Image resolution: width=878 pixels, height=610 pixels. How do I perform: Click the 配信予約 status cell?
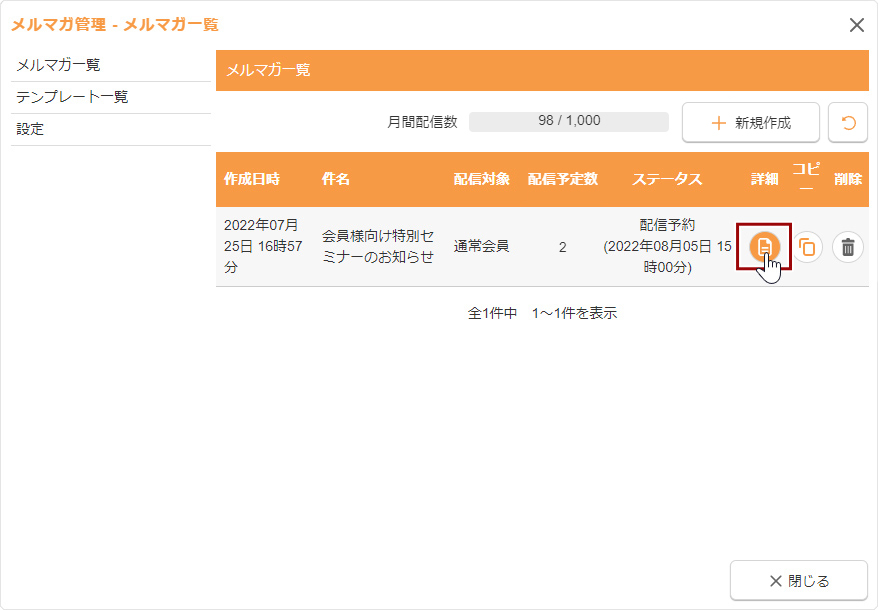point(667,246)
